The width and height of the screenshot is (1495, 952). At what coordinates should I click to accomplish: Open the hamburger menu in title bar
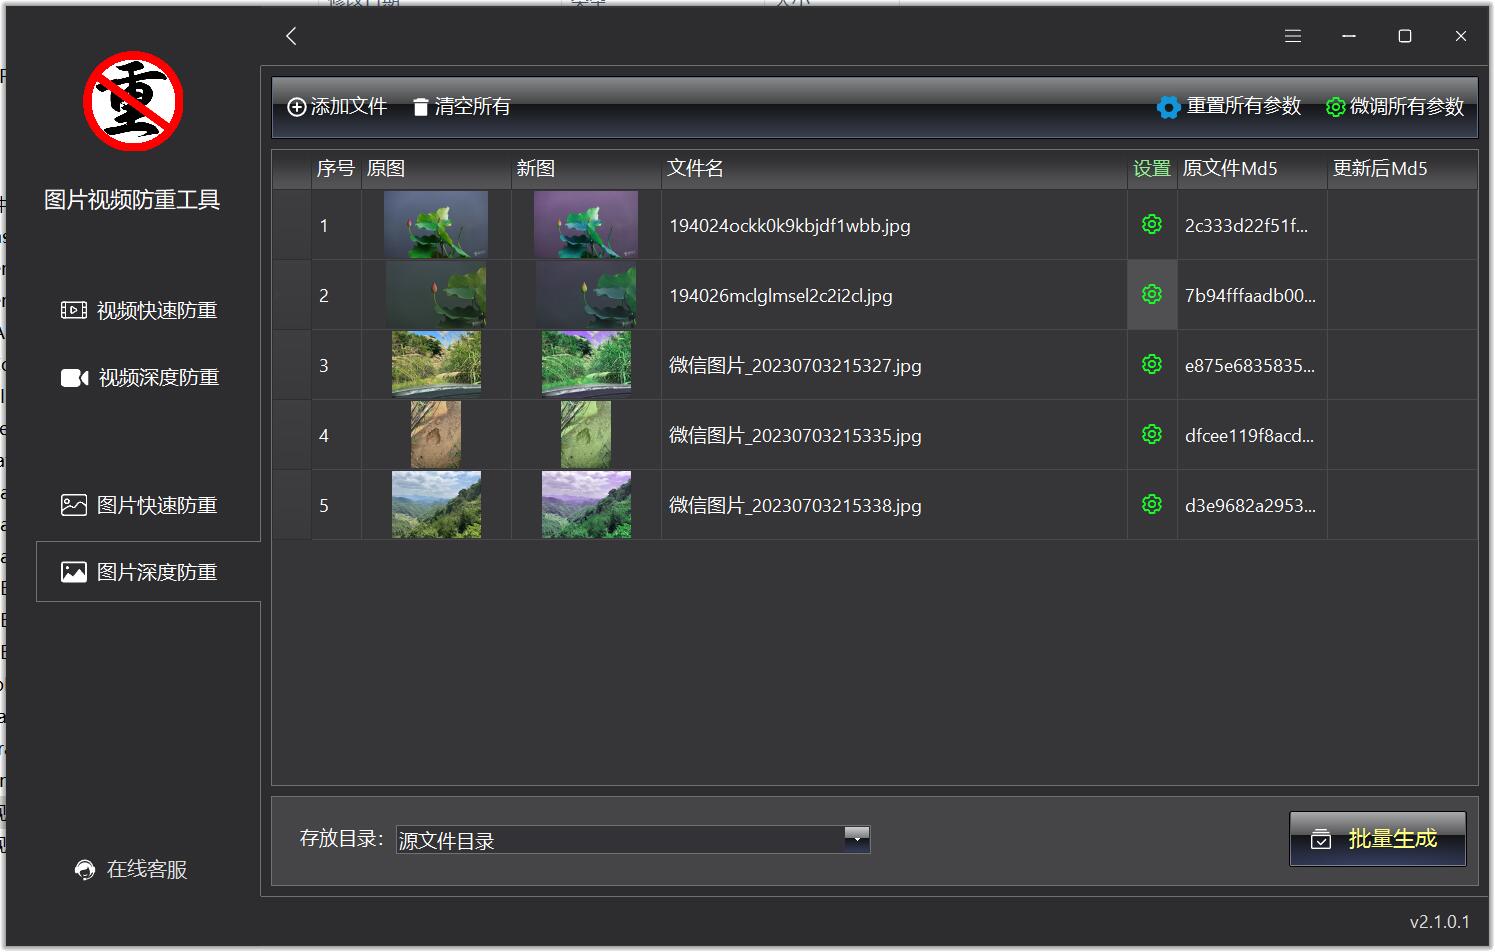tap(1292, 36)
